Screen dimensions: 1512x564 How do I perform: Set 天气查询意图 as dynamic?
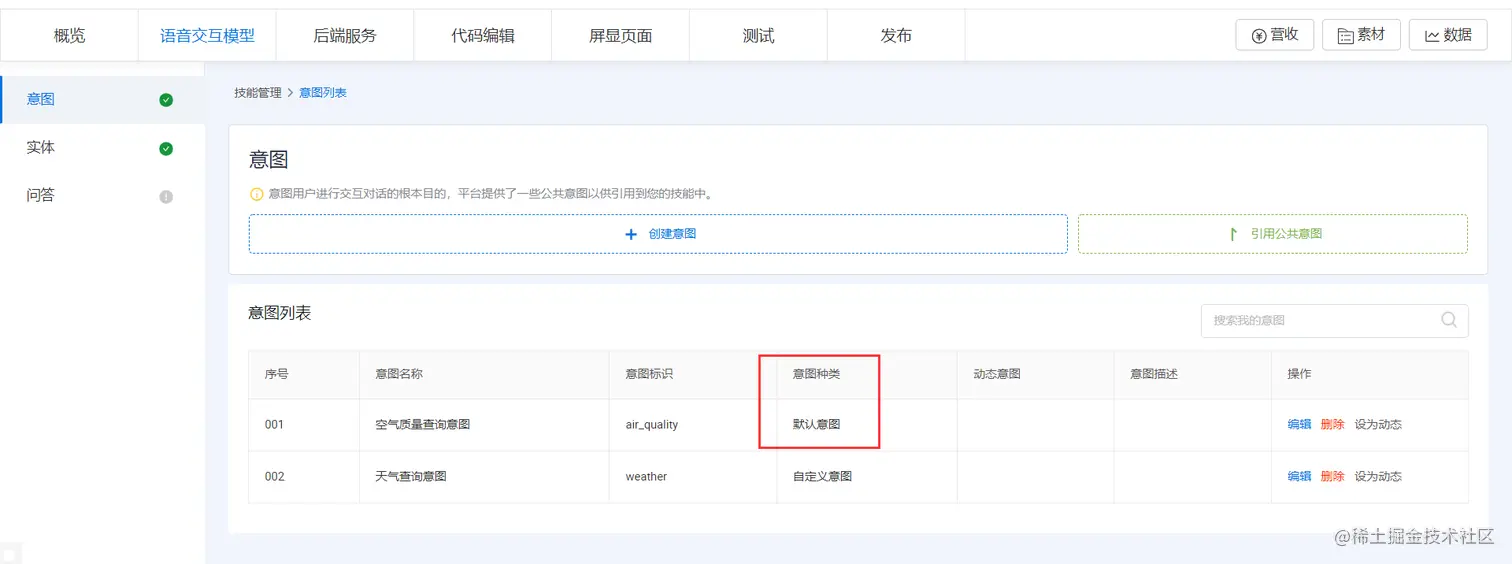(x=1378, y=477)
